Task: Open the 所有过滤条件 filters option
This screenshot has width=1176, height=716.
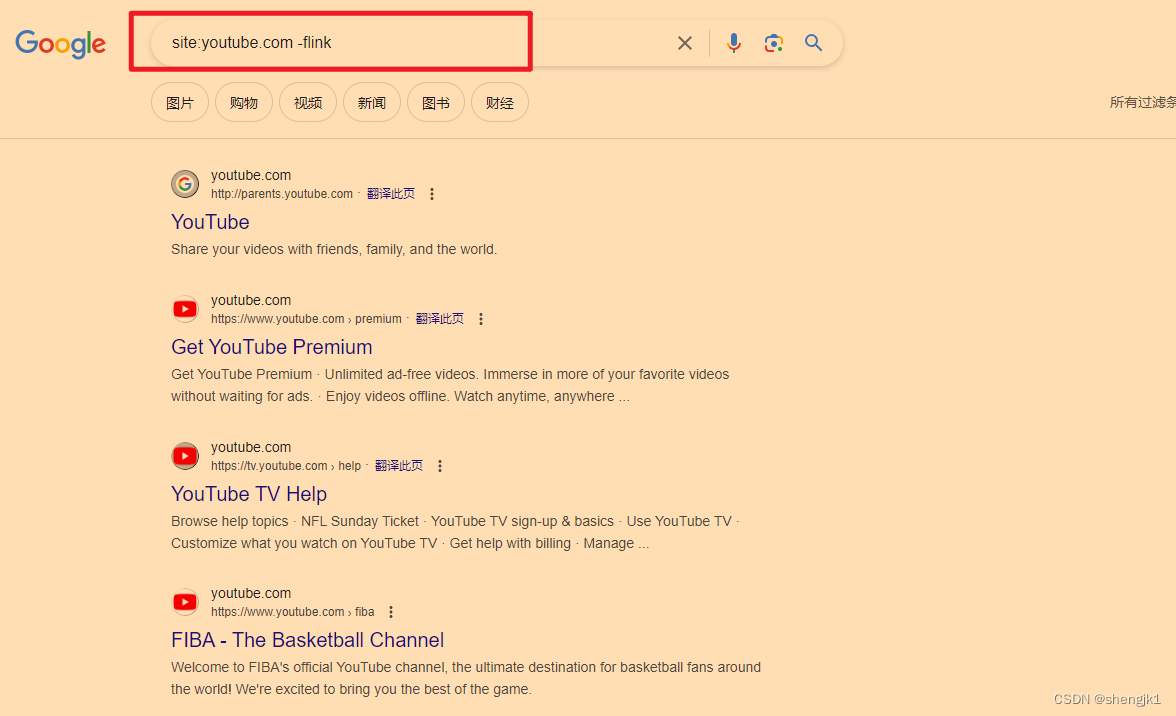Action: click(1142, 102)
